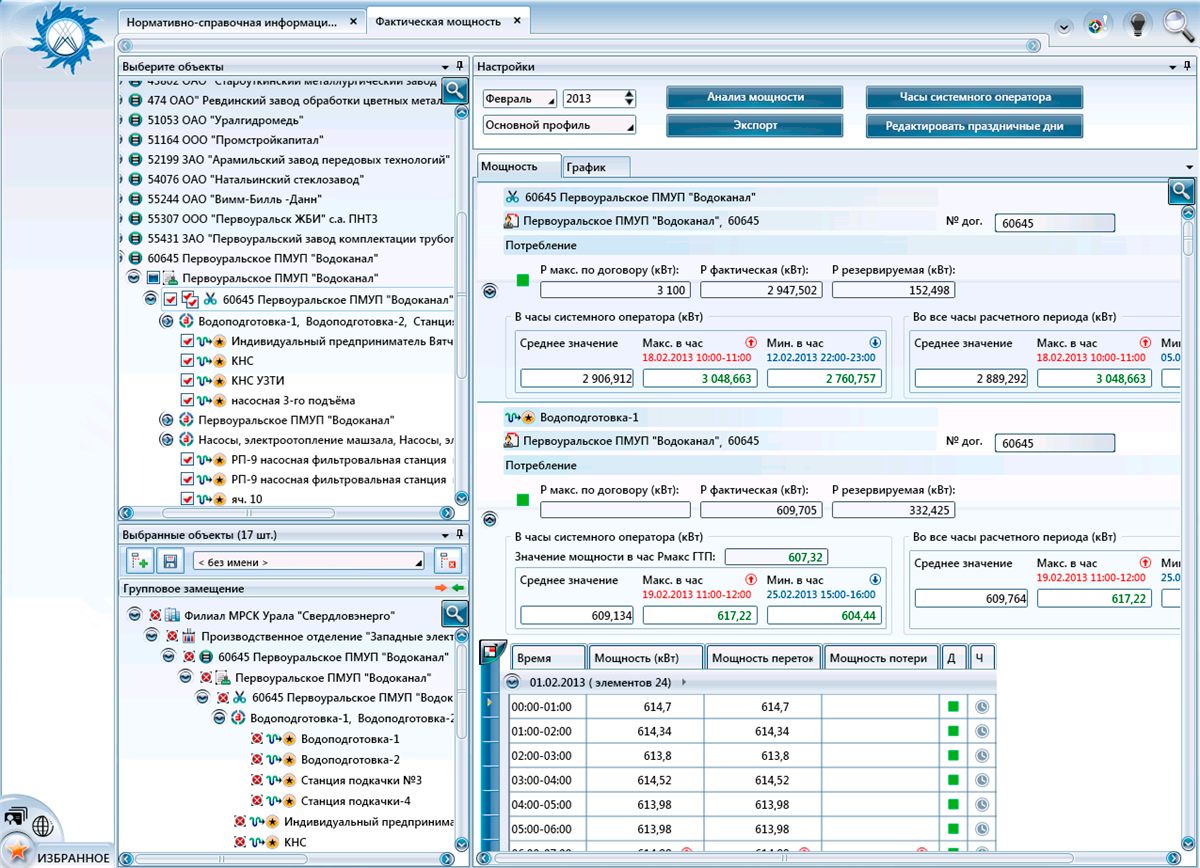Click the Анализ мощности button
This screenshot has width=1200, height=868.
[755, 98]
